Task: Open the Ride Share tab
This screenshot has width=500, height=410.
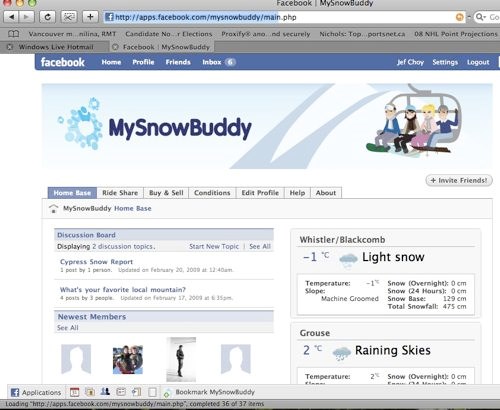Action: click(120, 193)
